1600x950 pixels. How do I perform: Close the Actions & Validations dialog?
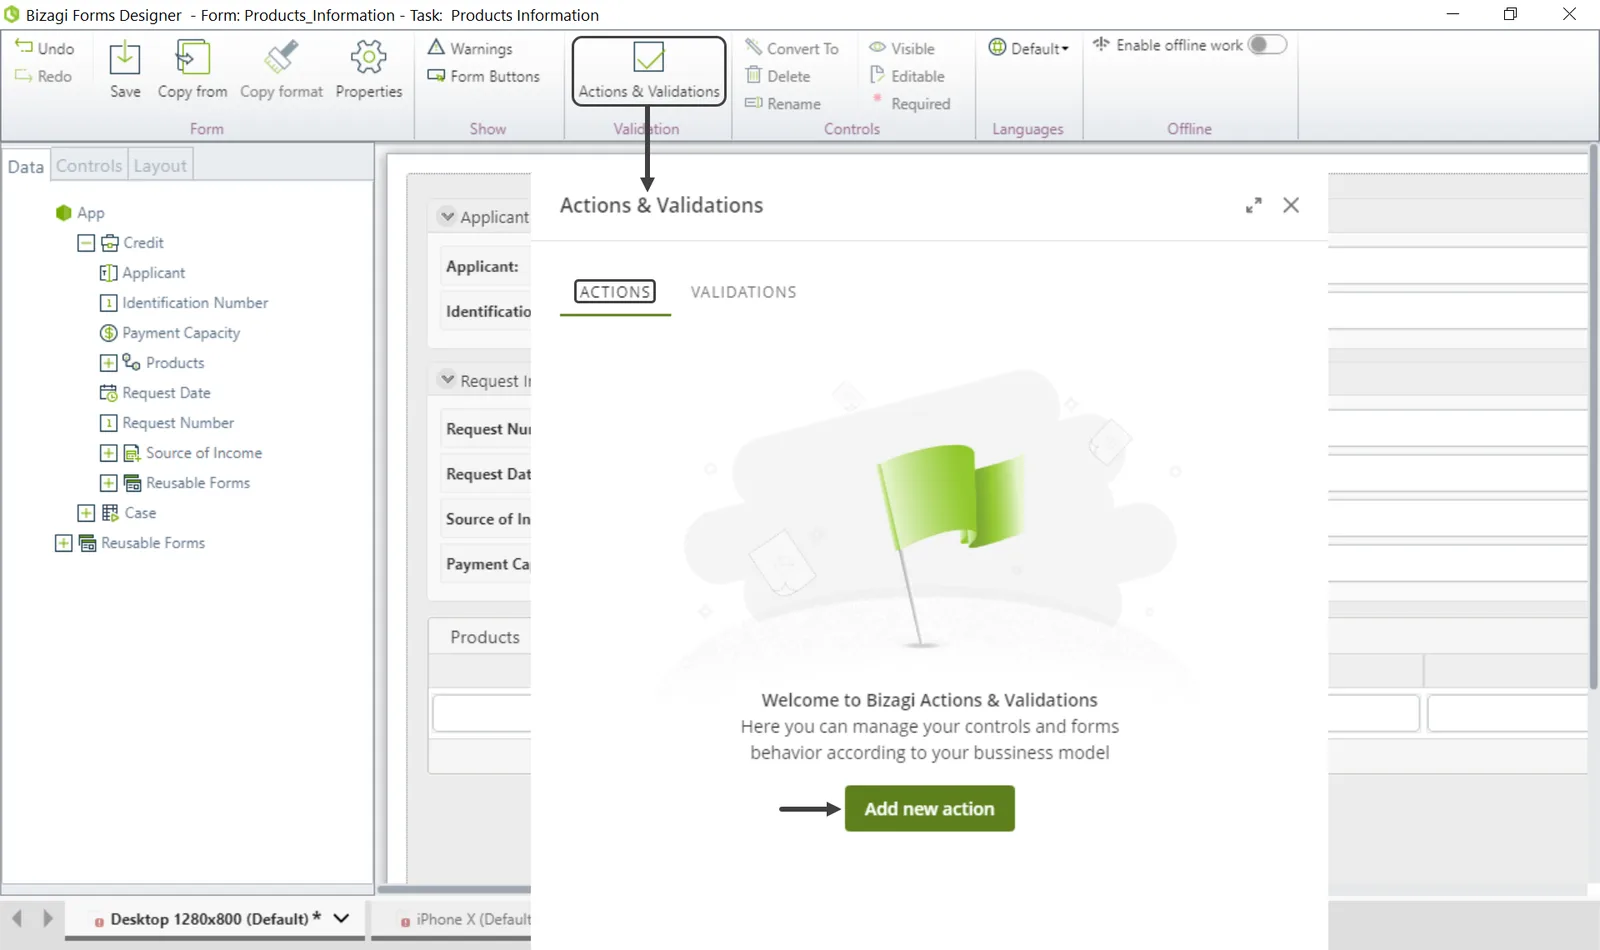[x=1291, y=205]
